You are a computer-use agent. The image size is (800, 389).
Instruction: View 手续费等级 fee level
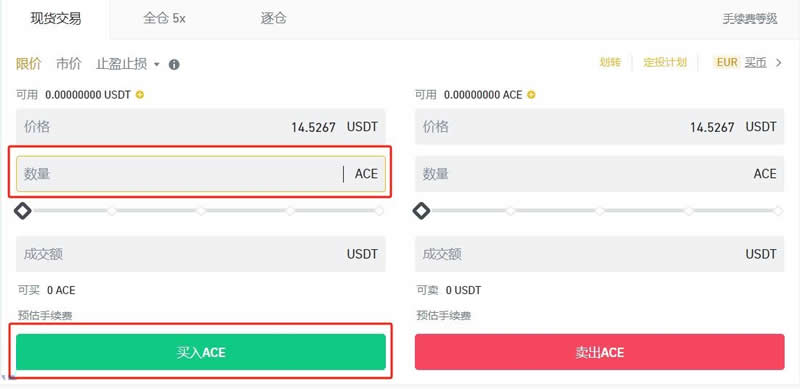[x=749, y=19]
